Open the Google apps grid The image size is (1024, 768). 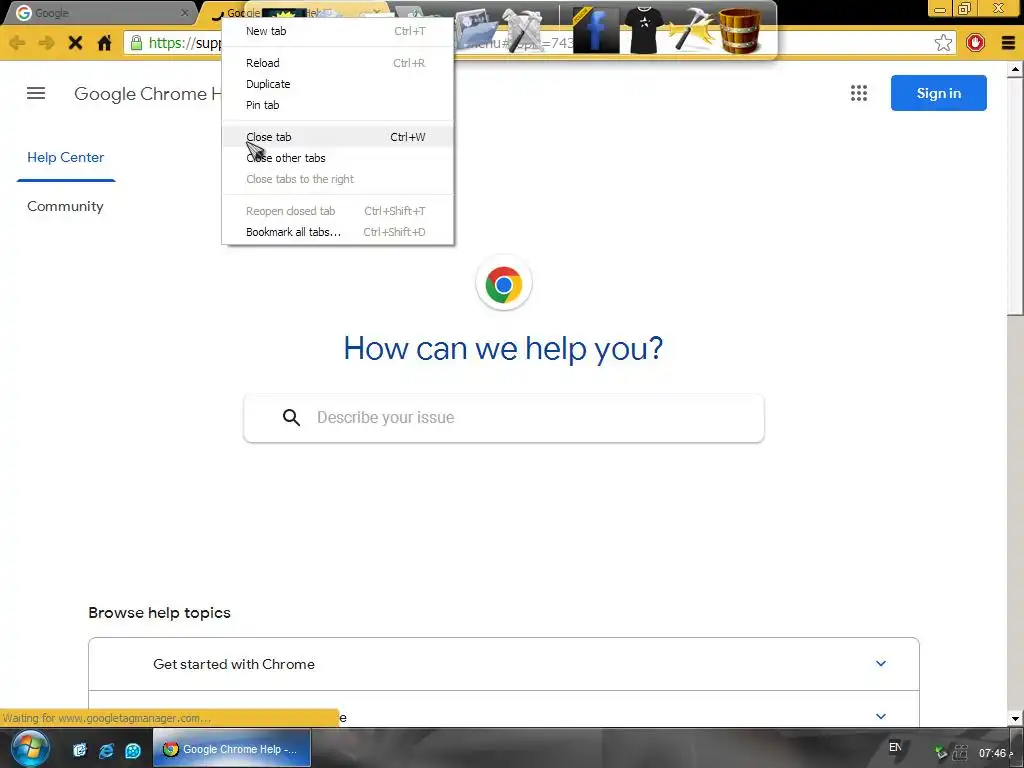tap(859, 93)
